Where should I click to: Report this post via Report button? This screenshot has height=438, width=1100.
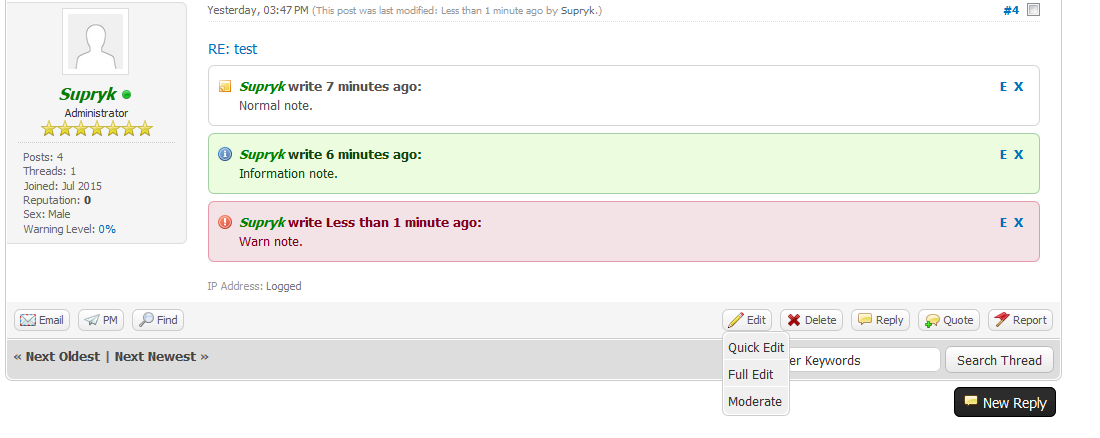(1020, 320)
